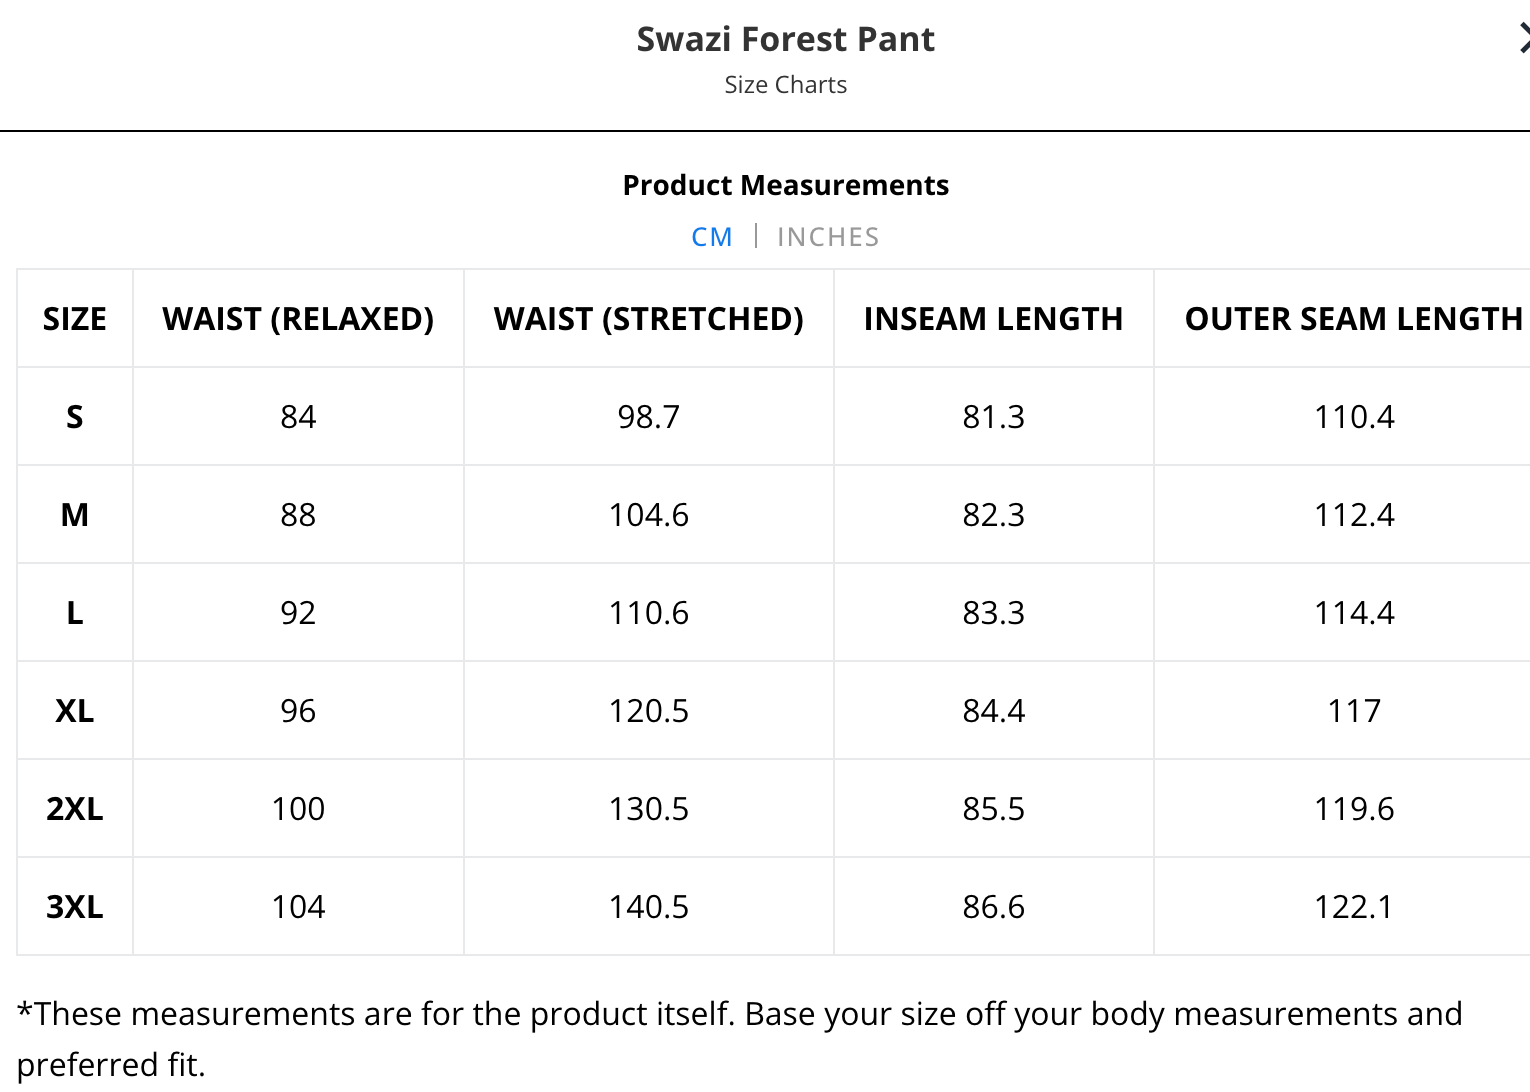The image size is (1530, 1092).
Task: Click the INSEAM LENGTH column header
Action: (993, 319)
